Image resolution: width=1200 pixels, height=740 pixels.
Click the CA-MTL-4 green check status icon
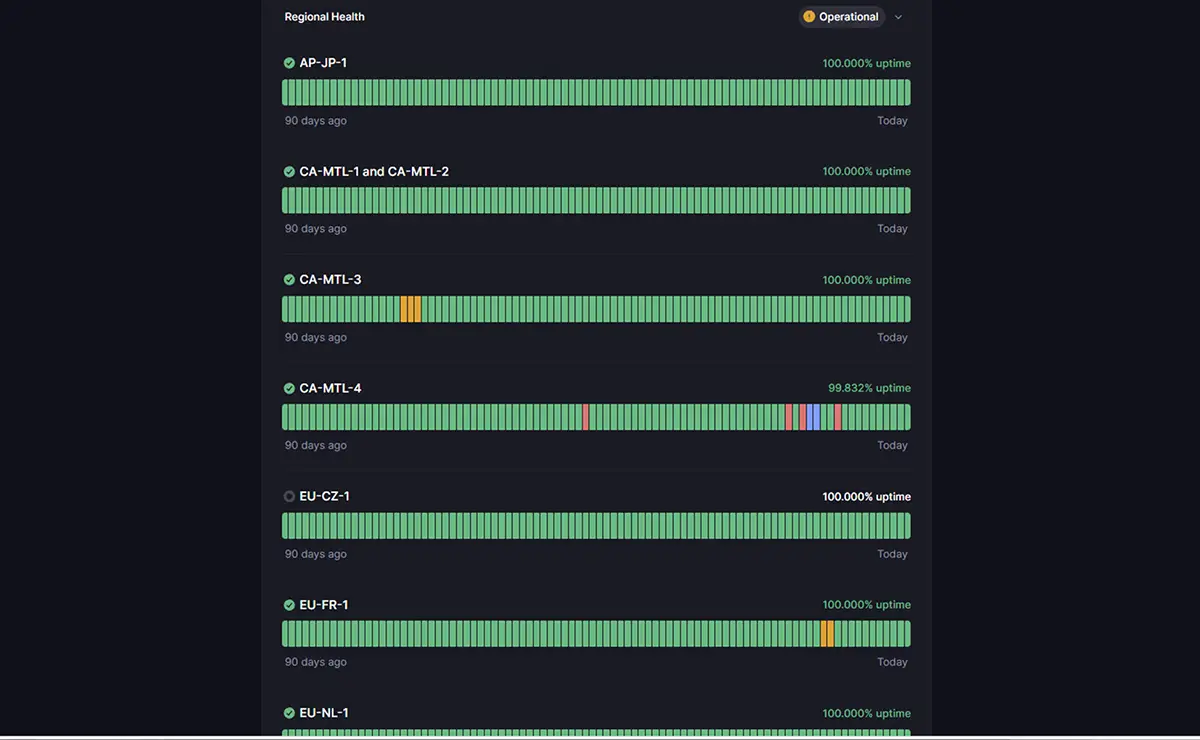pos(289,388)
